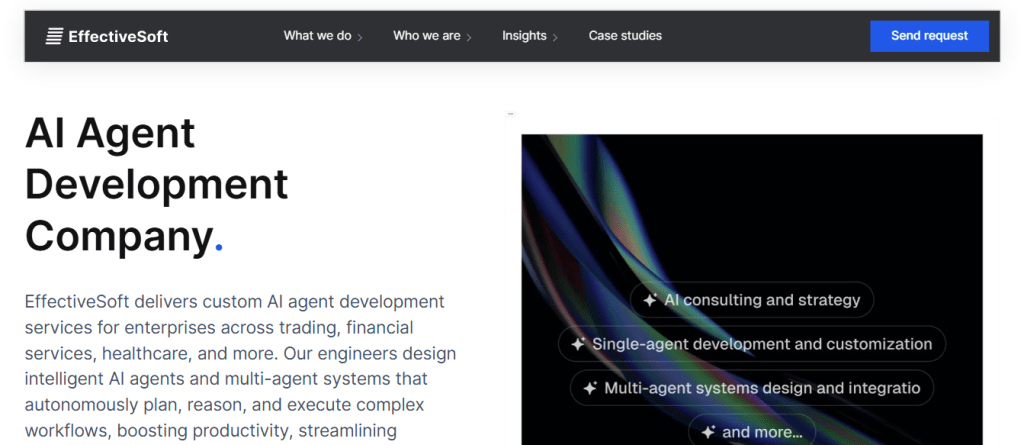Viewport: 1024px width, 445px height.
Task: Select Single-agent development and customization pill
Action: tap(752, 344)
